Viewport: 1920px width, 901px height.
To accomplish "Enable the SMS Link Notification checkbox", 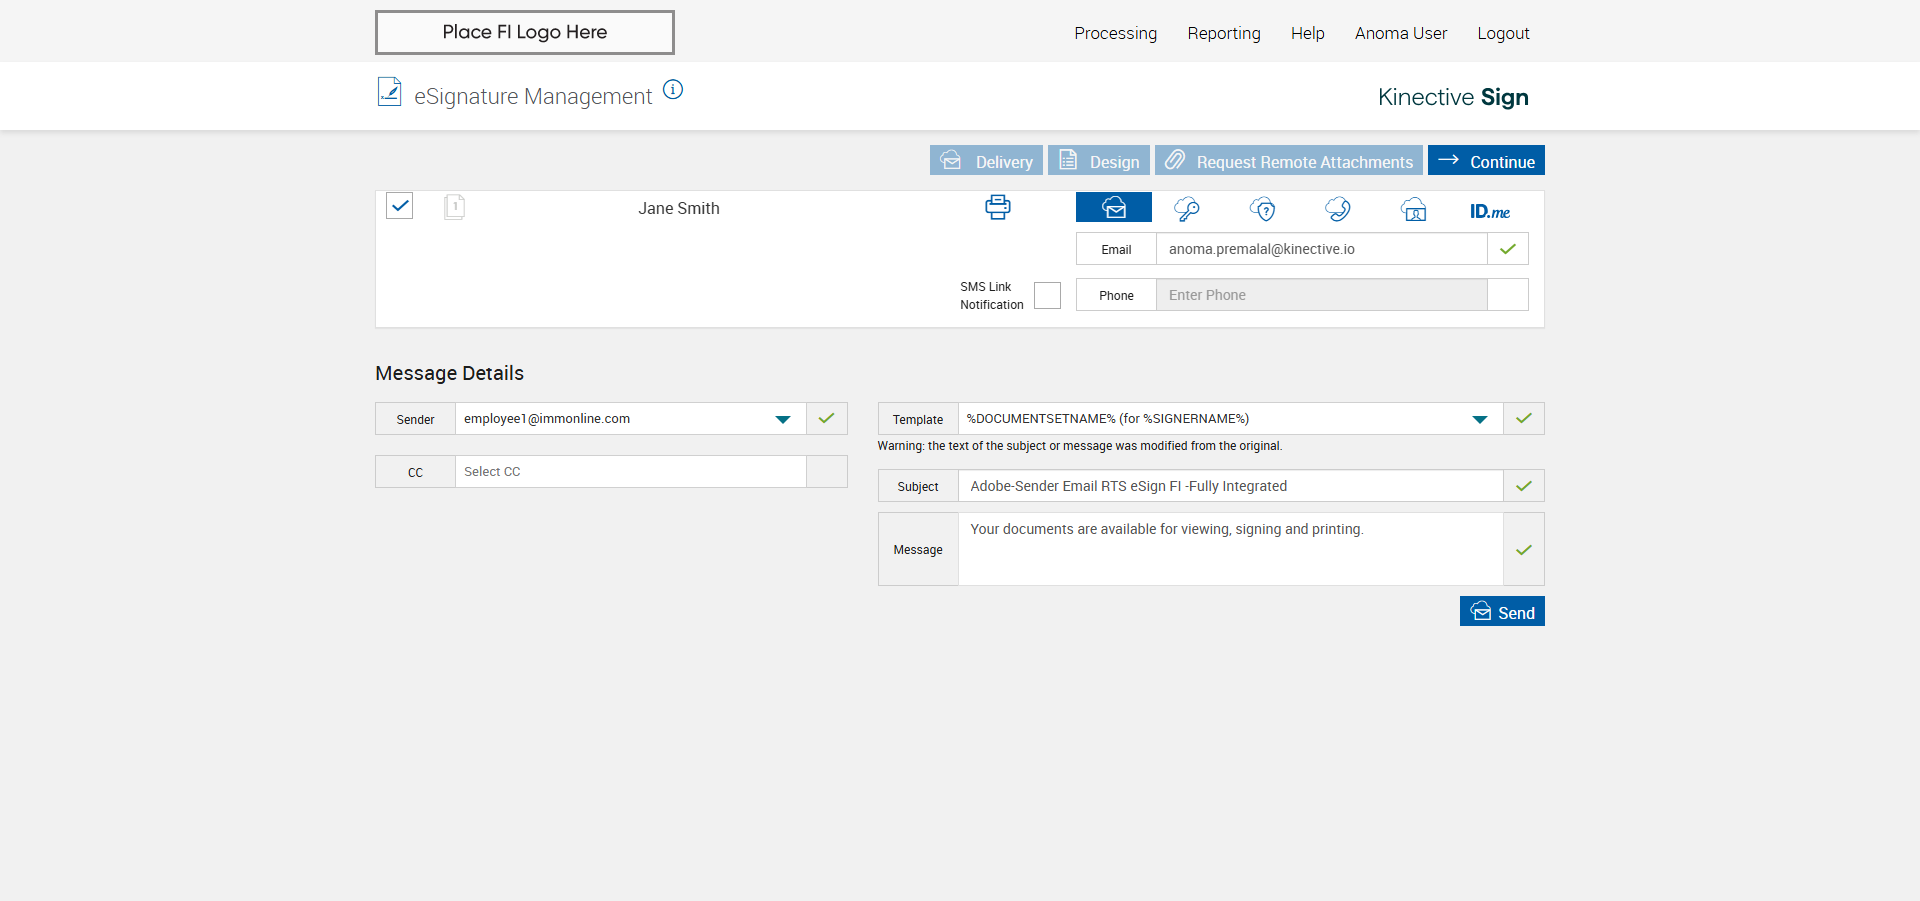I will (x=1047, y=295).
